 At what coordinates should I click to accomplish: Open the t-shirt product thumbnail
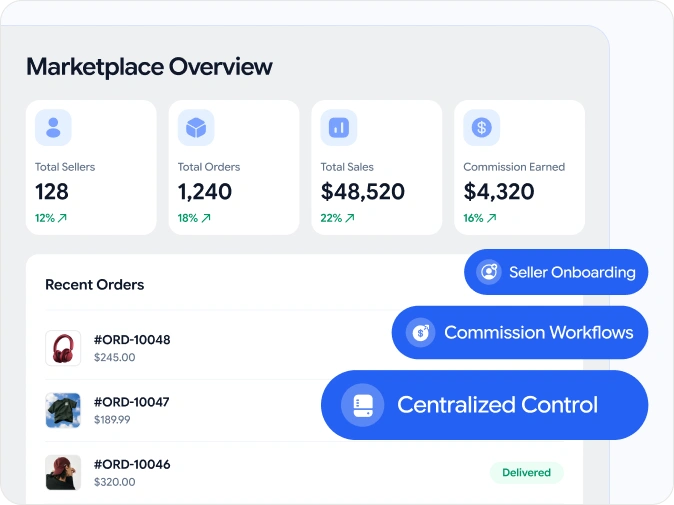click(63, 410)
